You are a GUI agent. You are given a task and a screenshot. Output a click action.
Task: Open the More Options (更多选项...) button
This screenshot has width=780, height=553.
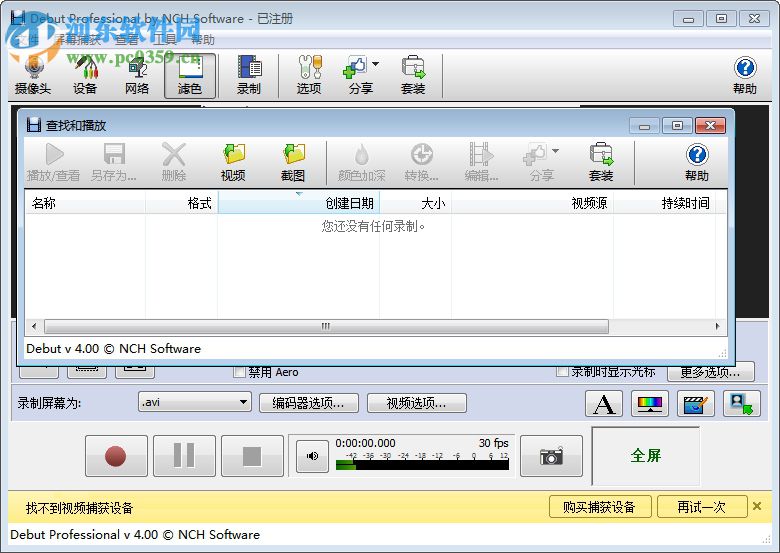pyautogui.click(x=711, y=371)
